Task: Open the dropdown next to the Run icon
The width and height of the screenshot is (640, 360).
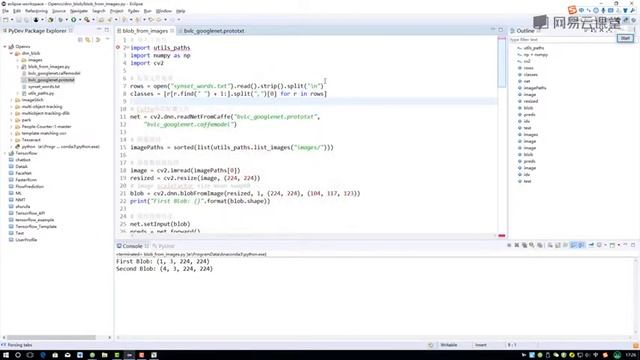Action: point(80,20)
